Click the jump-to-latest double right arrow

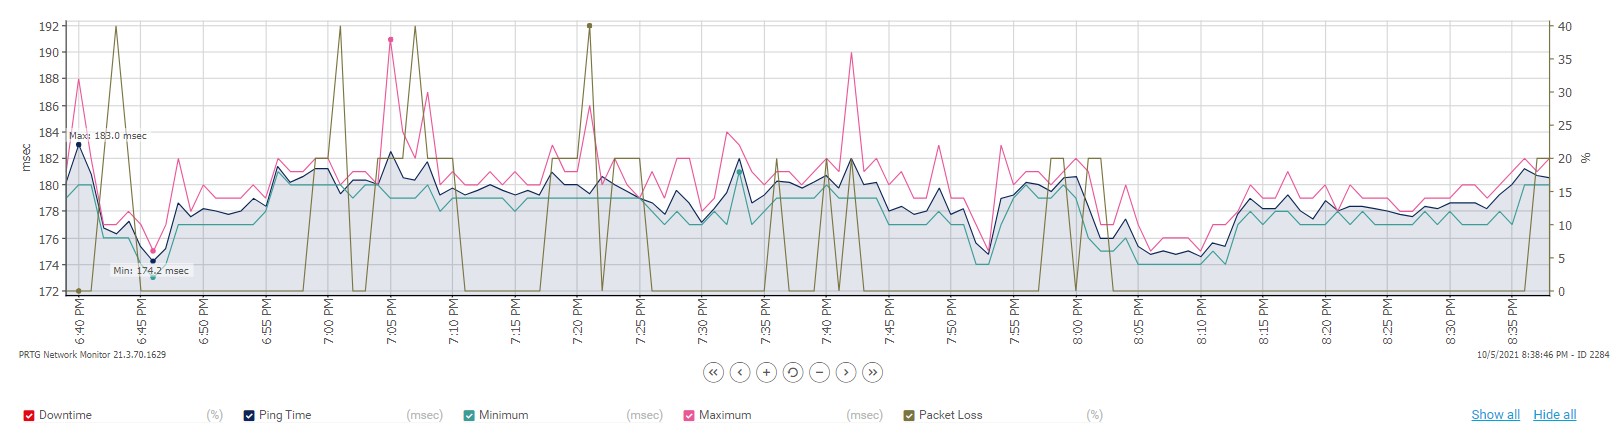point(872,372)
